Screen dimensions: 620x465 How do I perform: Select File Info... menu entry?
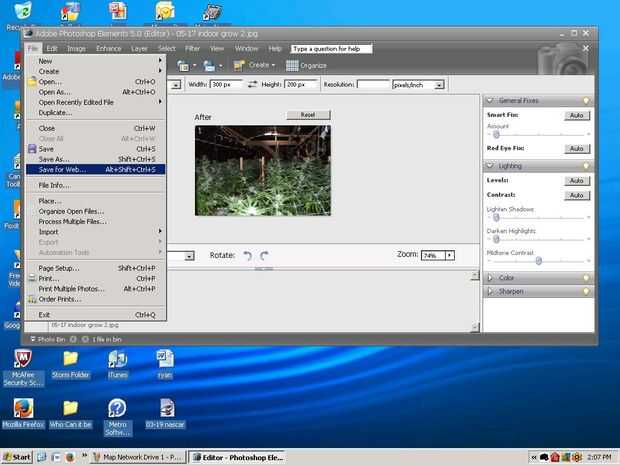pos(95,185)
